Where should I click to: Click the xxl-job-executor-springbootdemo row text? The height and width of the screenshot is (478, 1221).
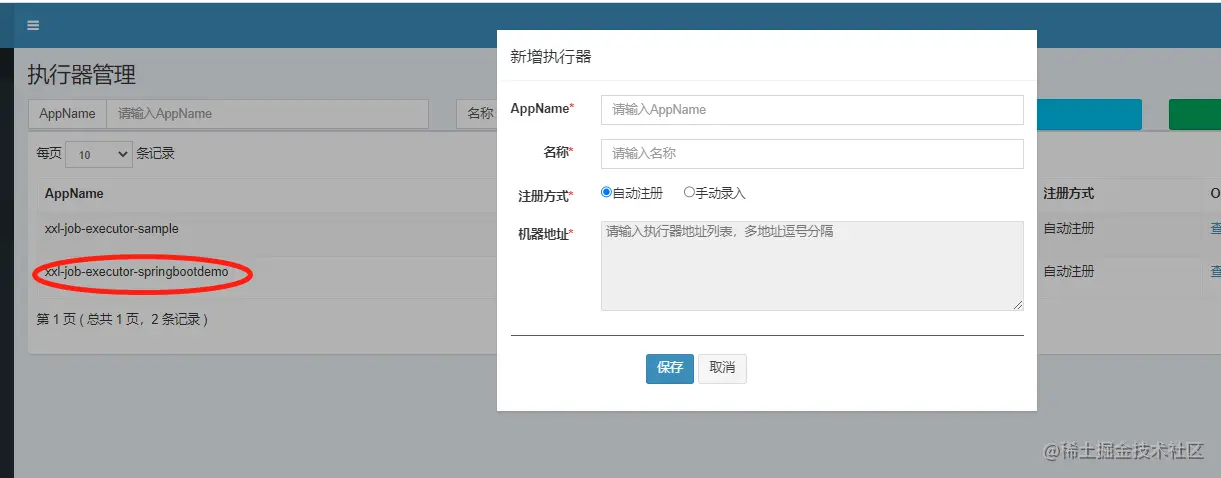point(137,272)
